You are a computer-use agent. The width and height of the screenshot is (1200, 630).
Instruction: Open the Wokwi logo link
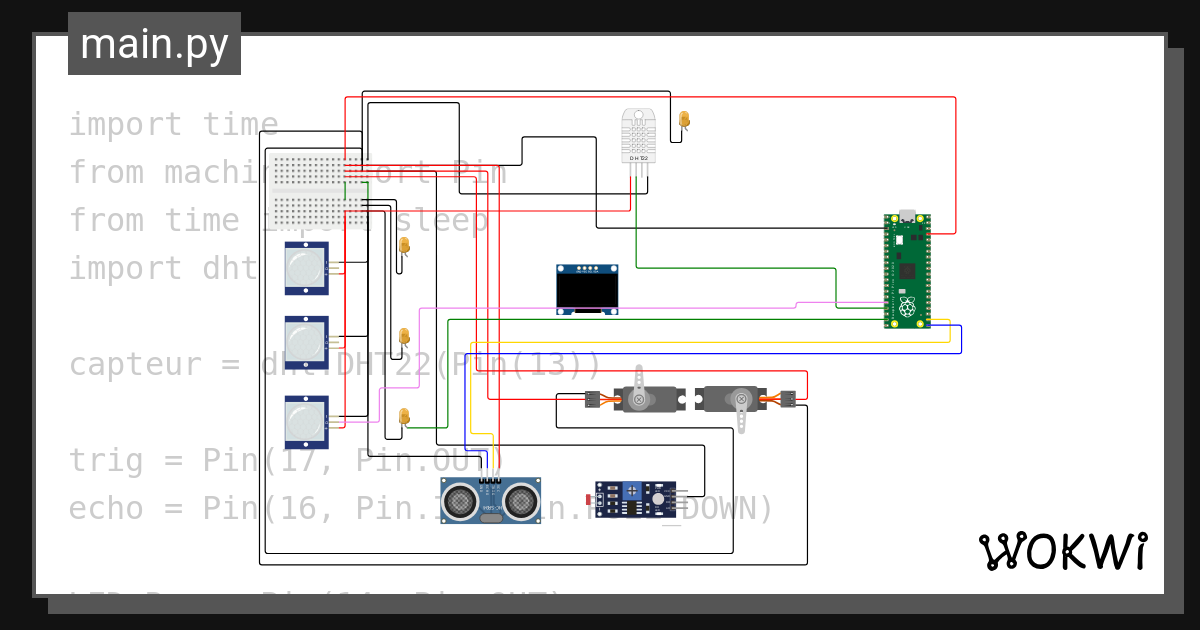[1062, 551]
